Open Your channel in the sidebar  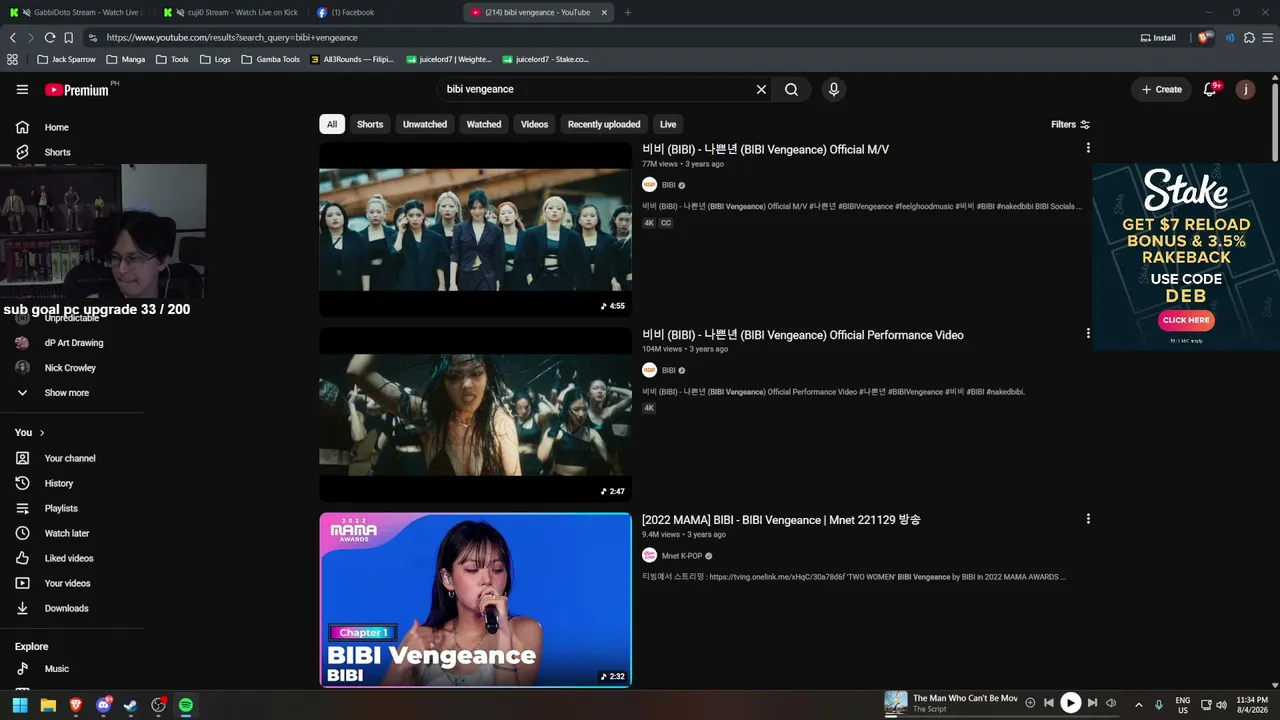pyautogui.click(x=72, y=458)
